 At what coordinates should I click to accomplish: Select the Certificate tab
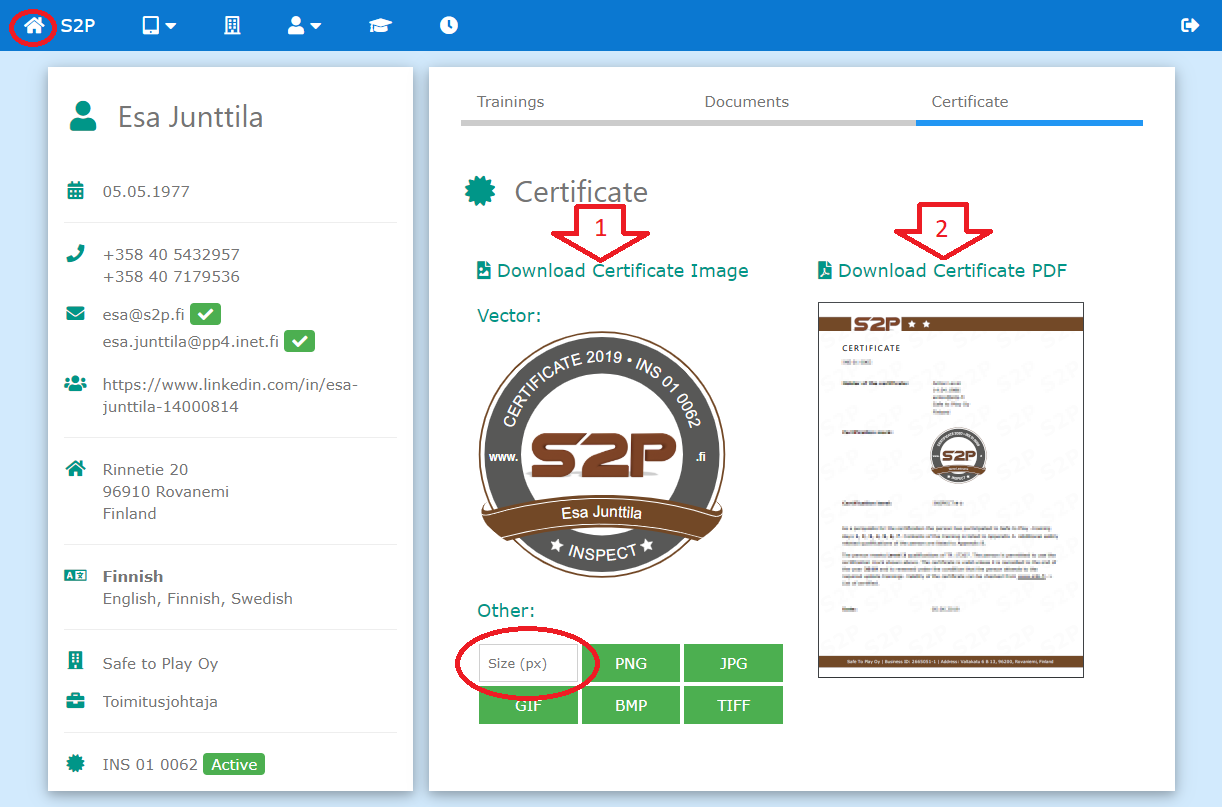click(x=970, y=102)
